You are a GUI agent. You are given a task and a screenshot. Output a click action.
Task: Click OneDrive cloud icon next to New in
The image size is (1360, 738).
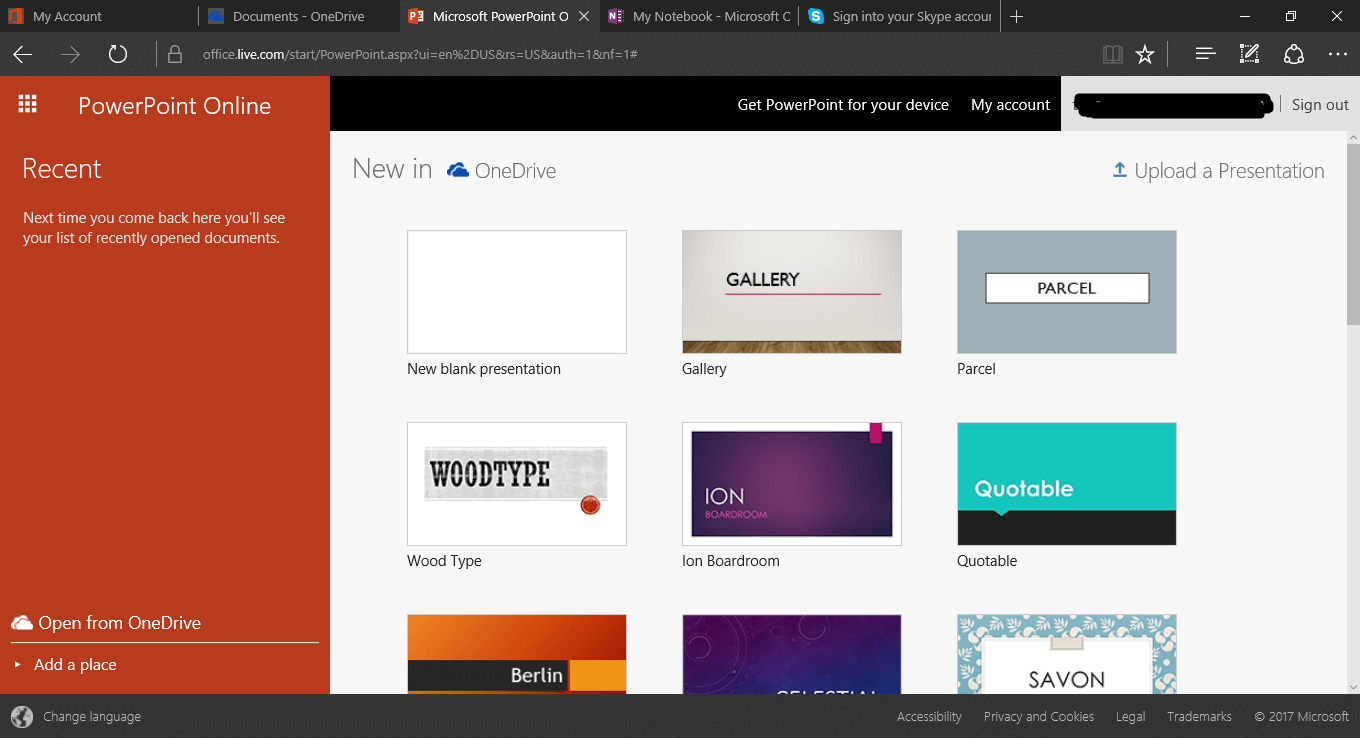point(458,170)
